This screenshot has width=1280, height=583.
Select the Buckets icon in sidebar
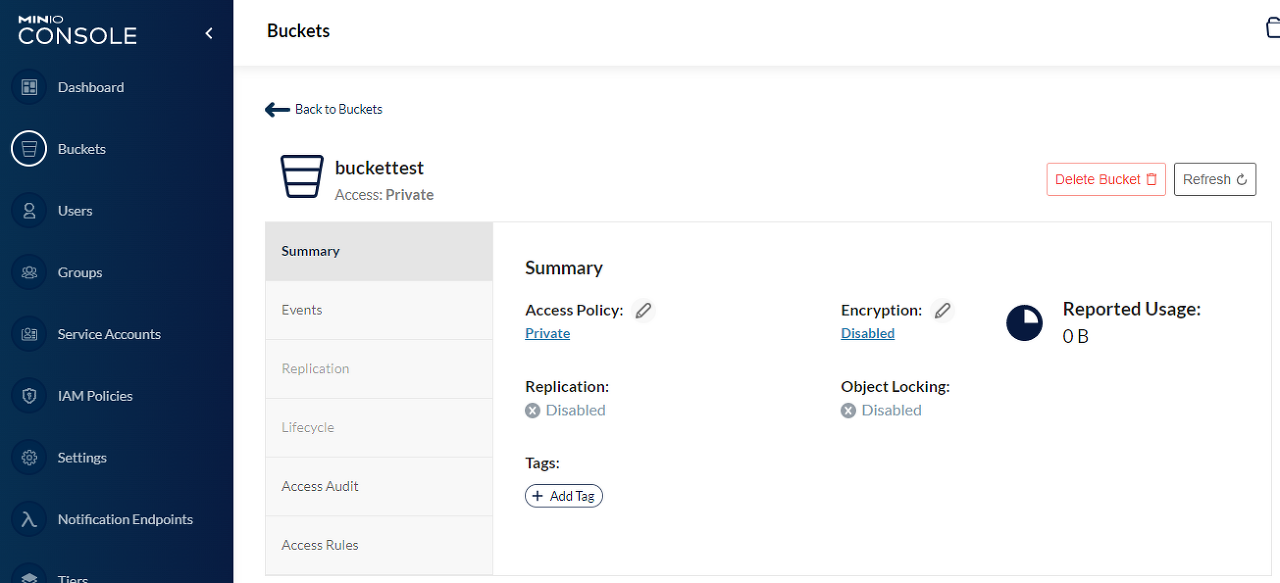[x=29, y=149]
